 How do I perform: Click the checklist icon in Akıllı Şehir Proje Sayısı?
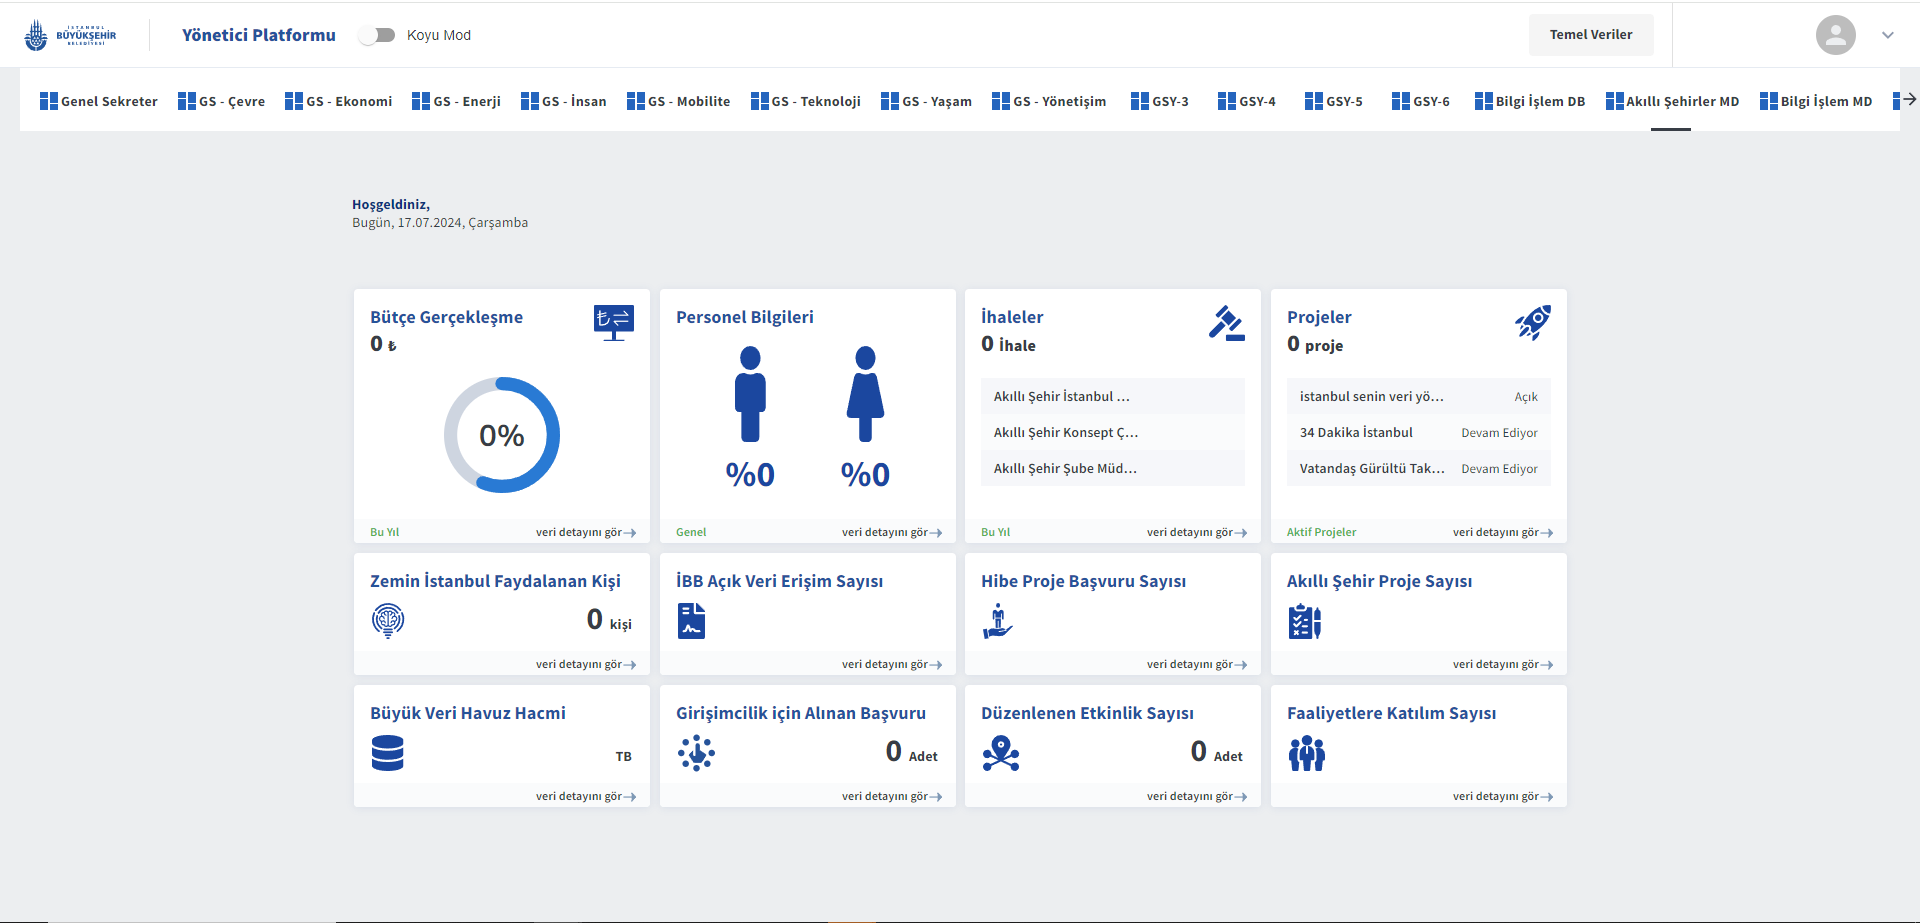[1305, 621]
